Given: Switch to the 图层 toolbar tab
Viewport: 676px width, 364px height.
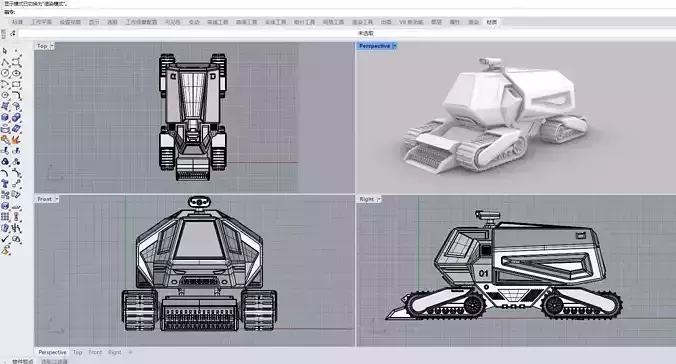Looking at the screenshot, I should [x=436, y=22].
